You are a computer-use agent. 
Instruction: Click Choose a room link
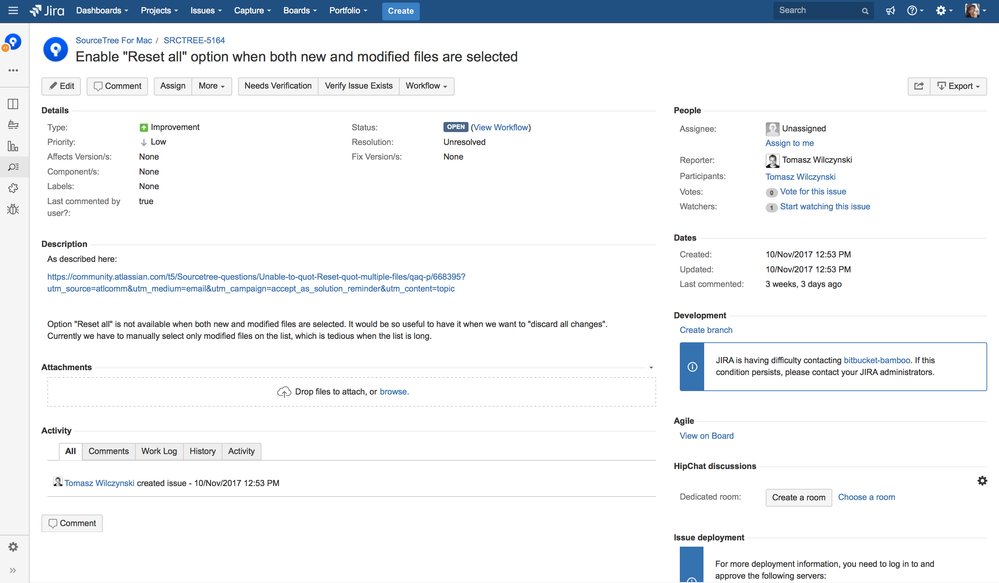pyautogui.click(x=866, y=497)
